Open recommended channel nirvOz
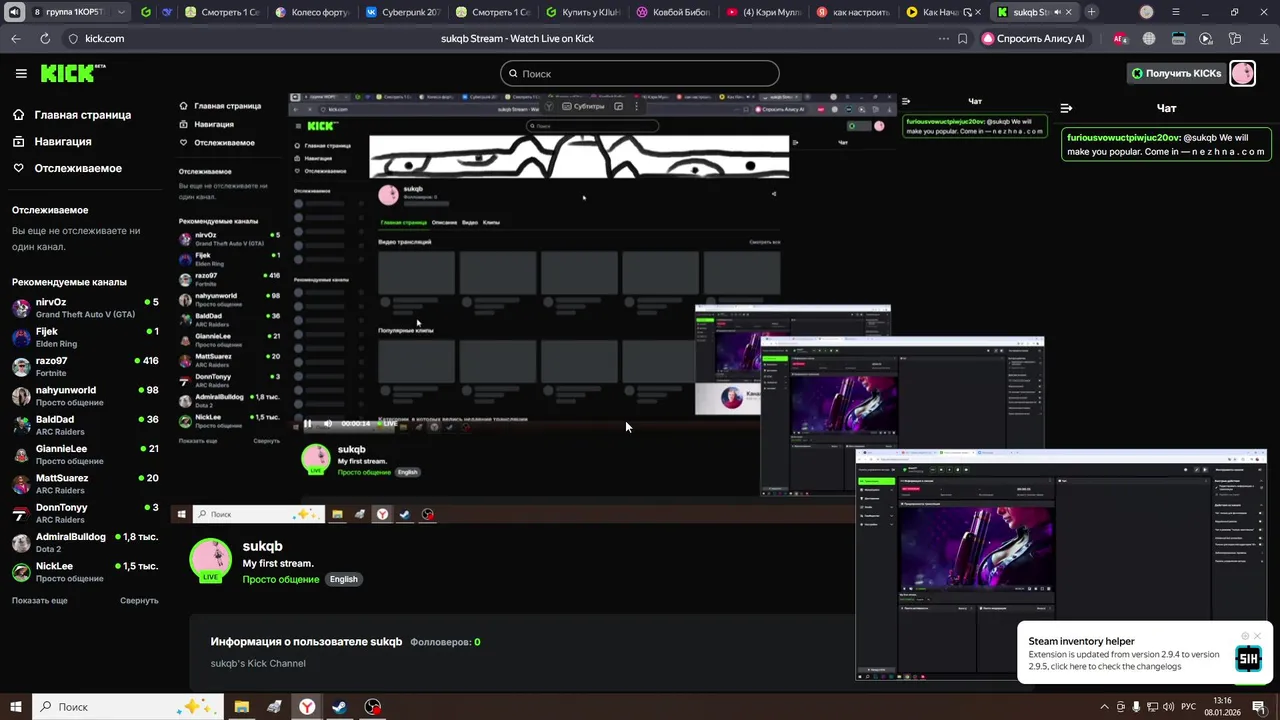The height and width of the screenshot is (720, 1280). pos(85,308)
